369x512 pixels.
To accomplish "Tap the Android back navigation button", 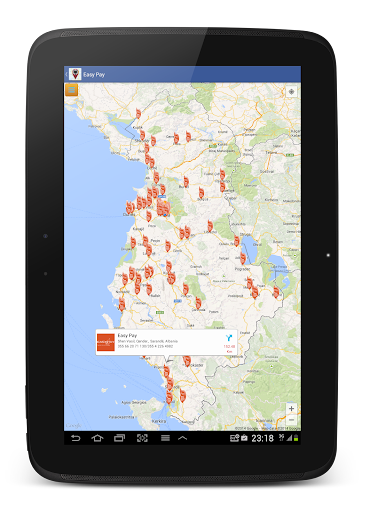I will (76, 438).
